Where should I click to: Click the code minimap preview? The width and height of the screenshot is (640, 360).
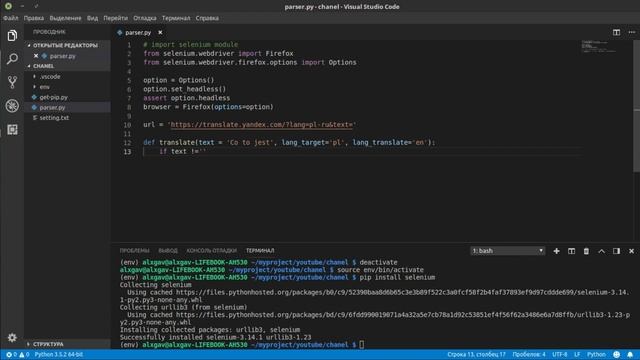599,46
